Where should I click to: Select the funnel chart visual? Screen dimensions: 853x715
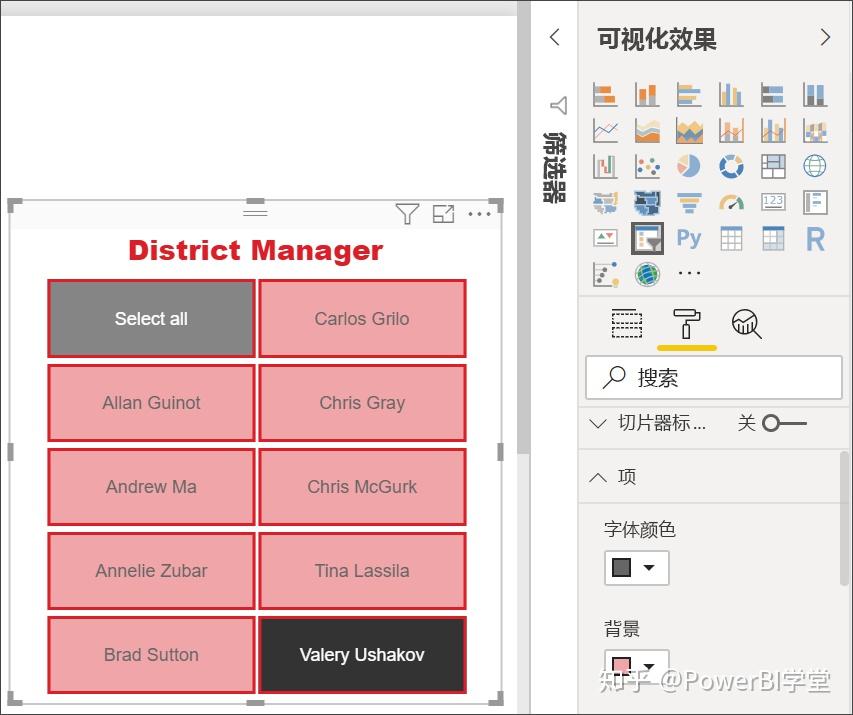pyautogui.click(x=689, y=202)
